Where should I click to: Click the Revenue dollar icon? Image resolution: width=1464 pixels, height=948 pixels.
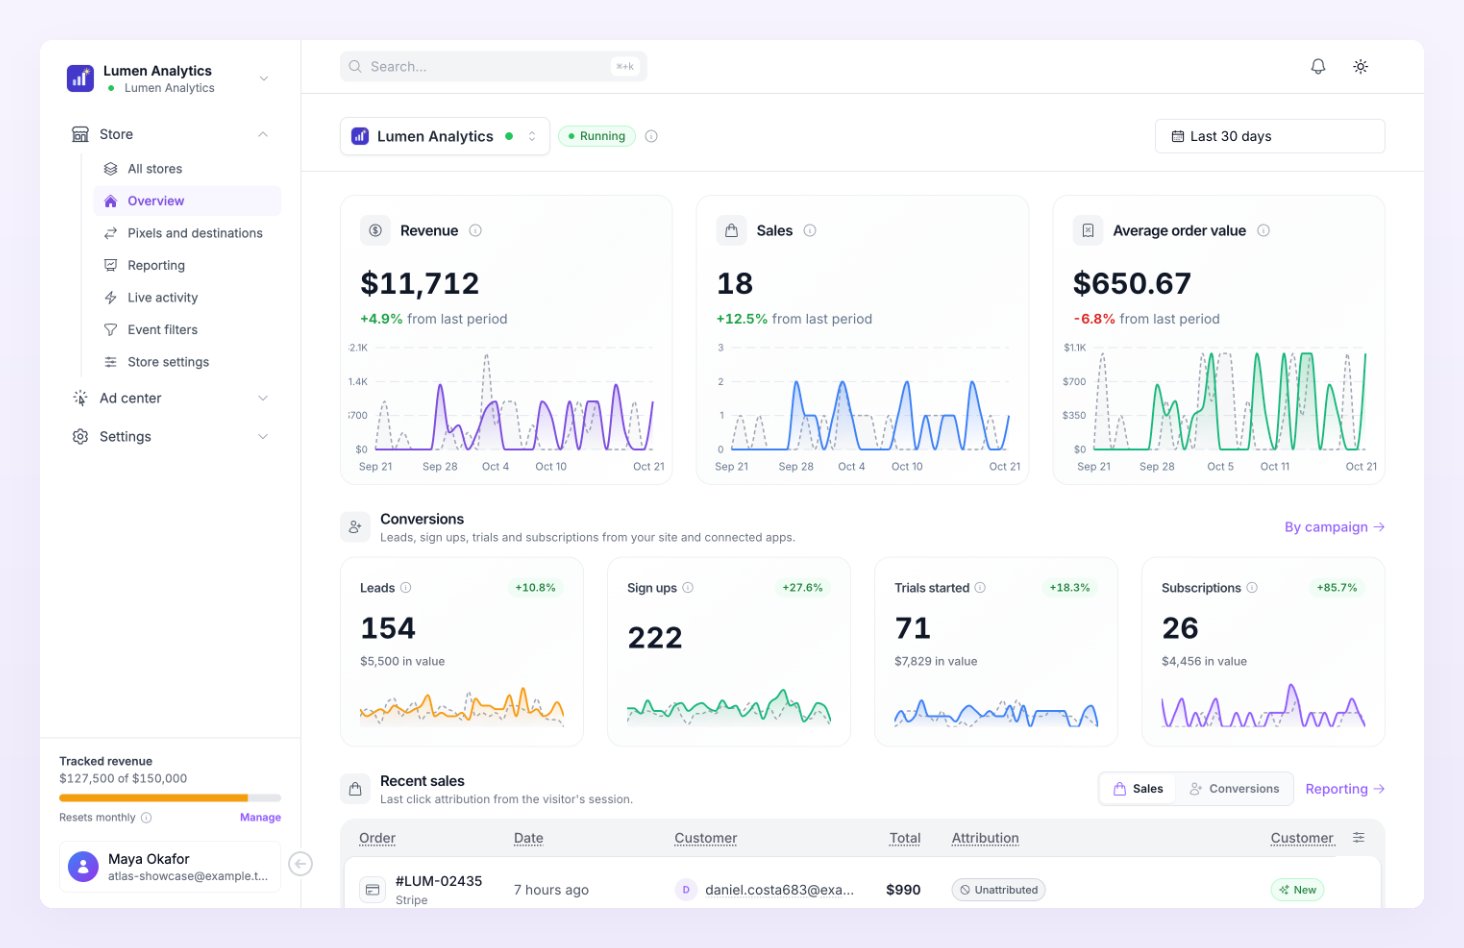[375, 230]
